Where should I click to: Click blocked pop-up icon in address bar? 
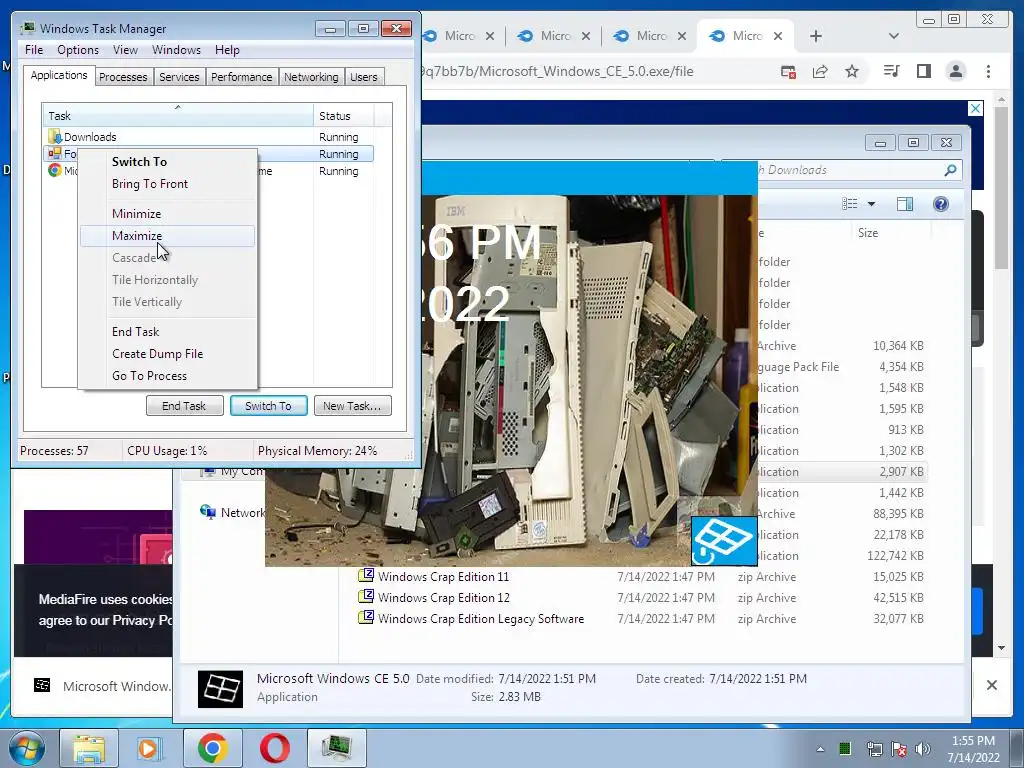[x=788, y=71]
